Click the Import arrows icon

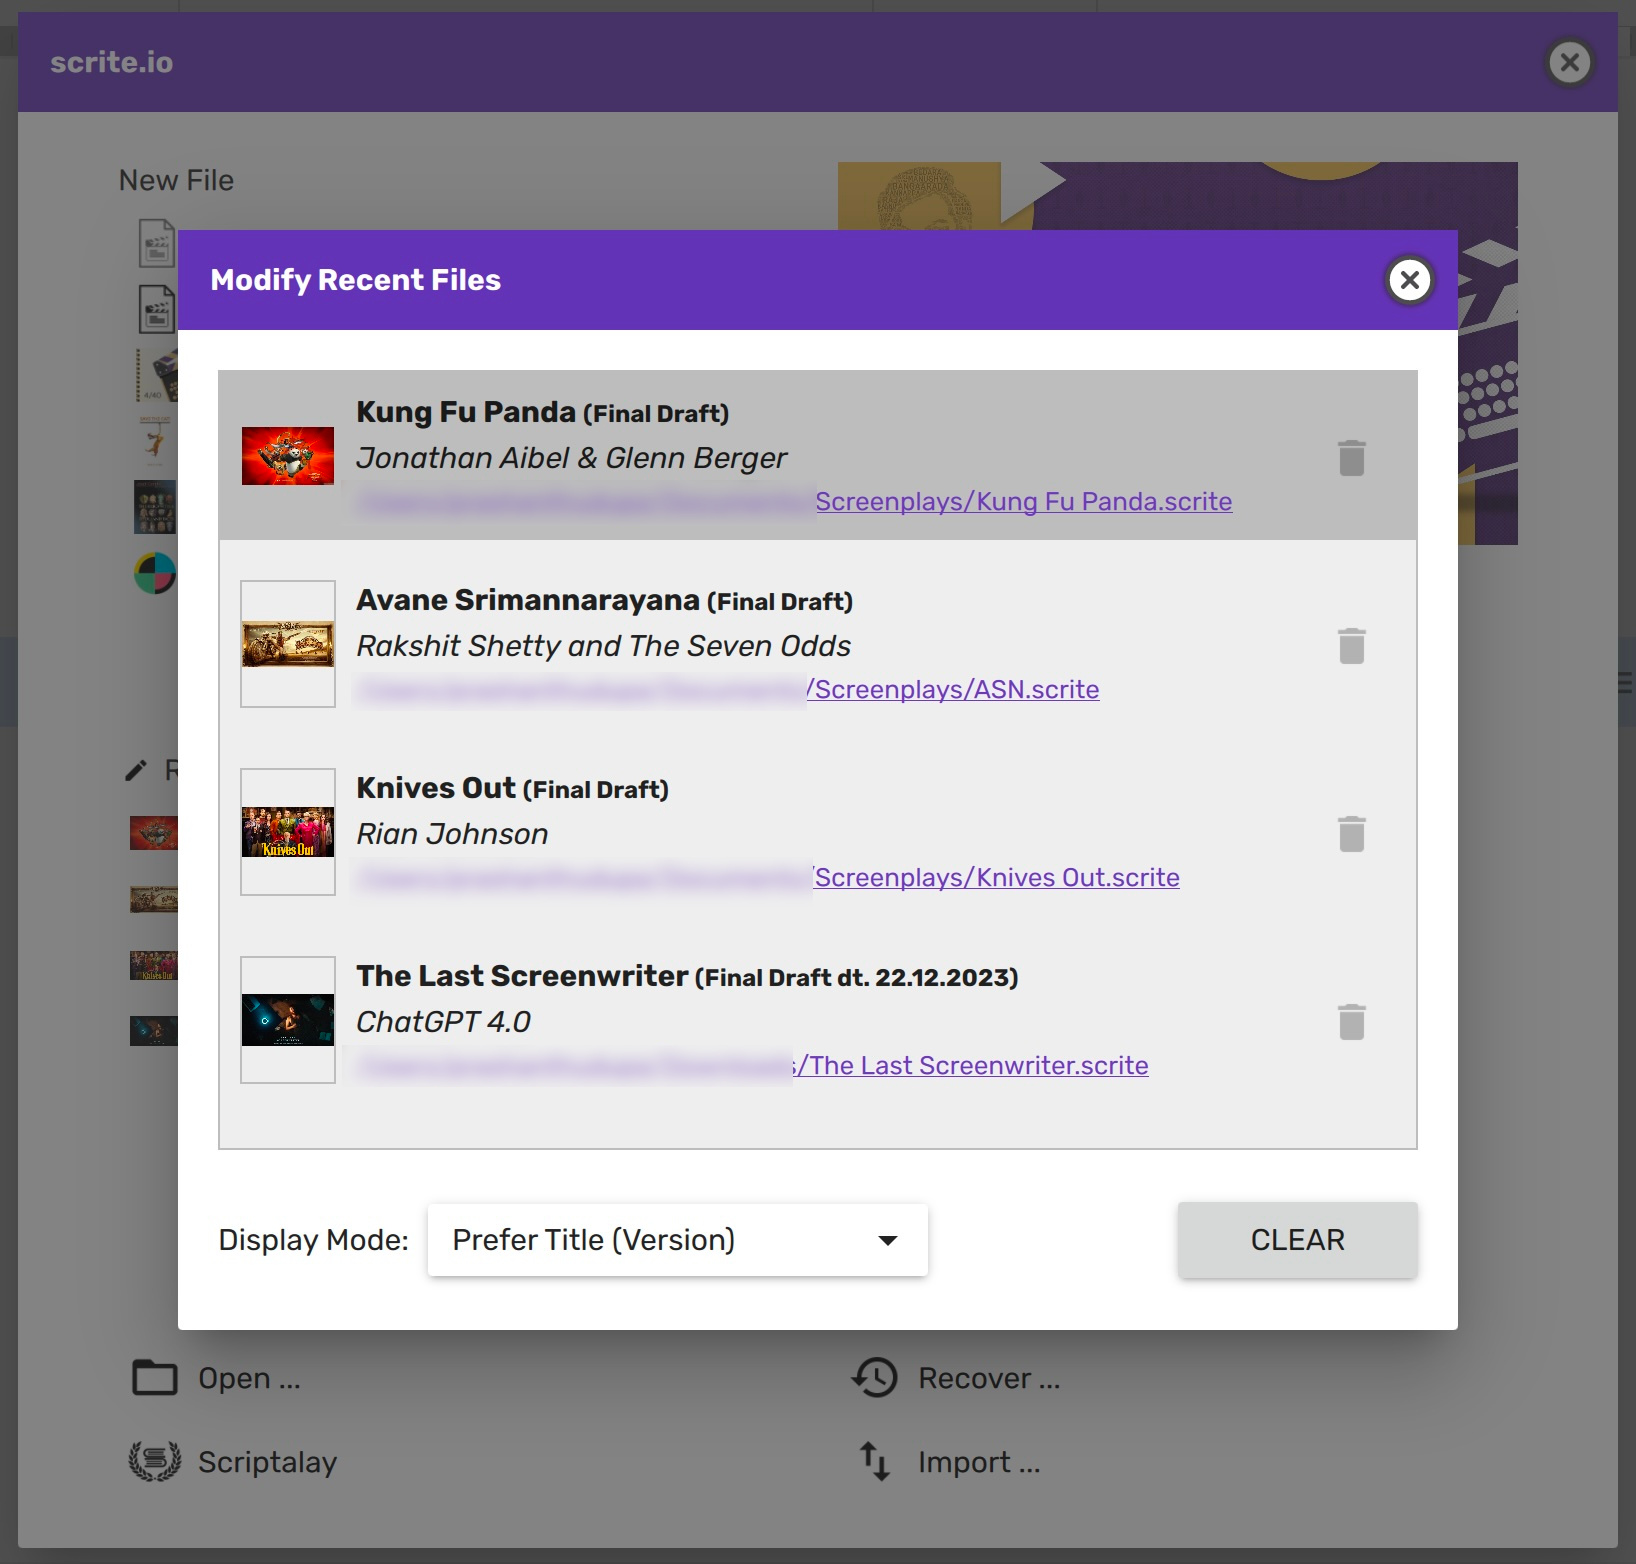(x=875, y=1461)
